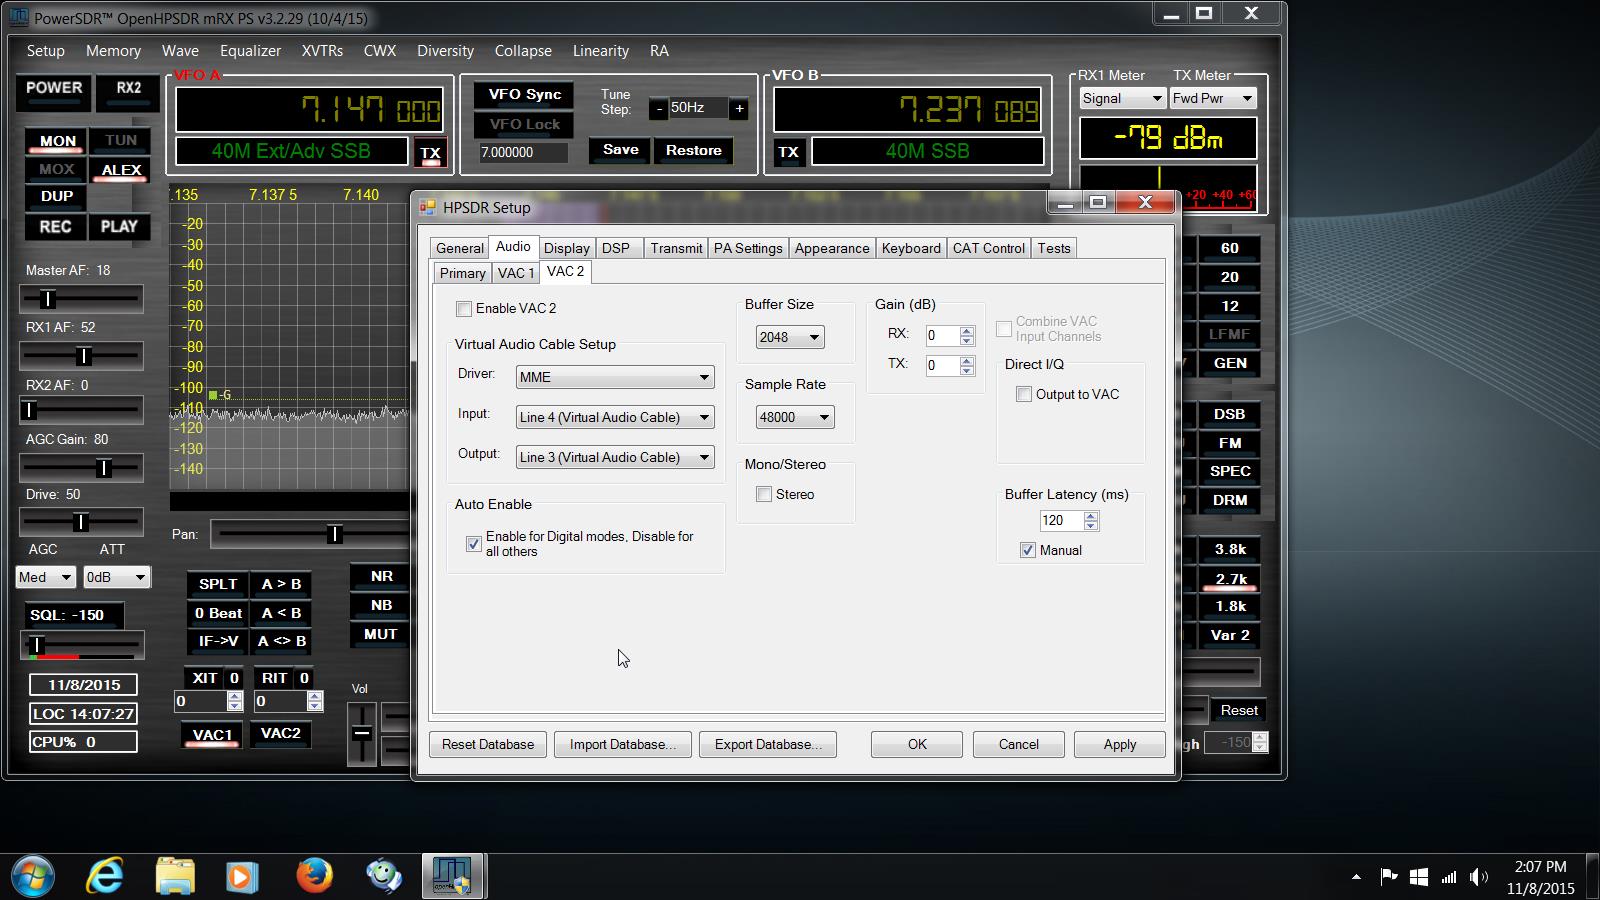This screenshot has width=1600, height=900.
Task: Click the Cancel button
Action: coord(1019,744)
